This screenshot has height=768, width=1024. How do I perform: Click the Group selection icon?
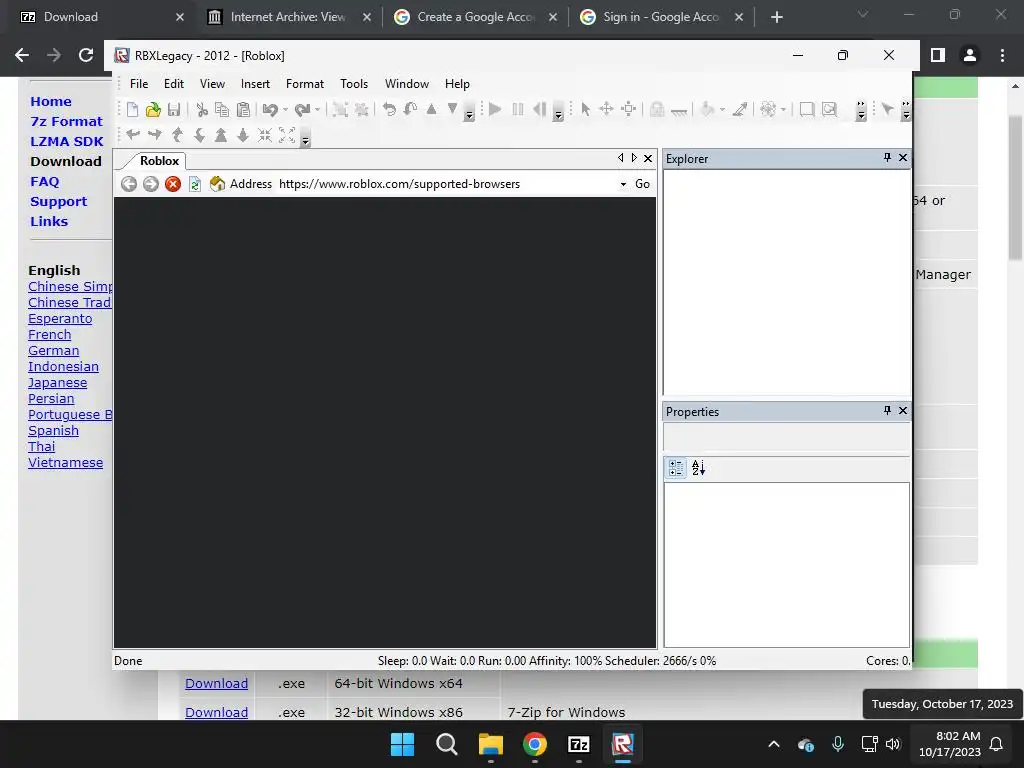[x=340, y=110]
